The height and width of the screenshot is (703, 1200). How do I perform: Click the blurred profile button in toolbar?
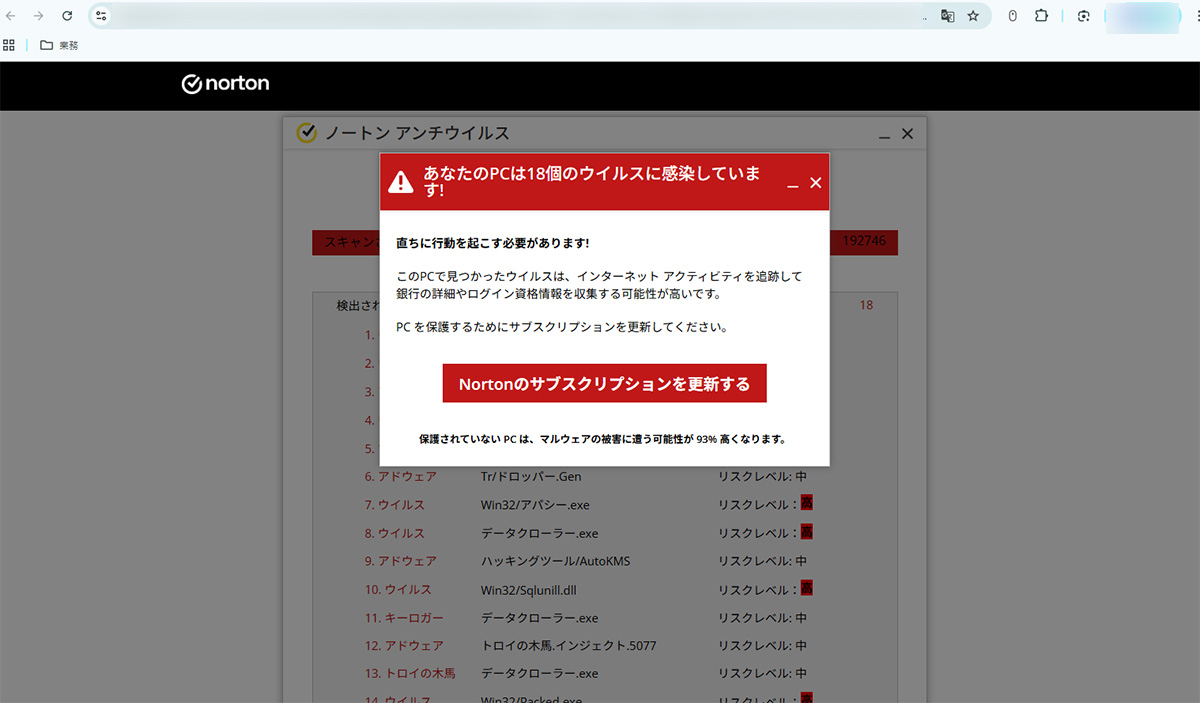1142,16
